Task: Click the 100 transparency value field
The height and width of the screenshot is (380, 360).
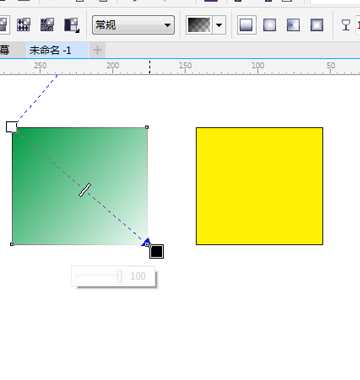Action: [x=138, y=276]
